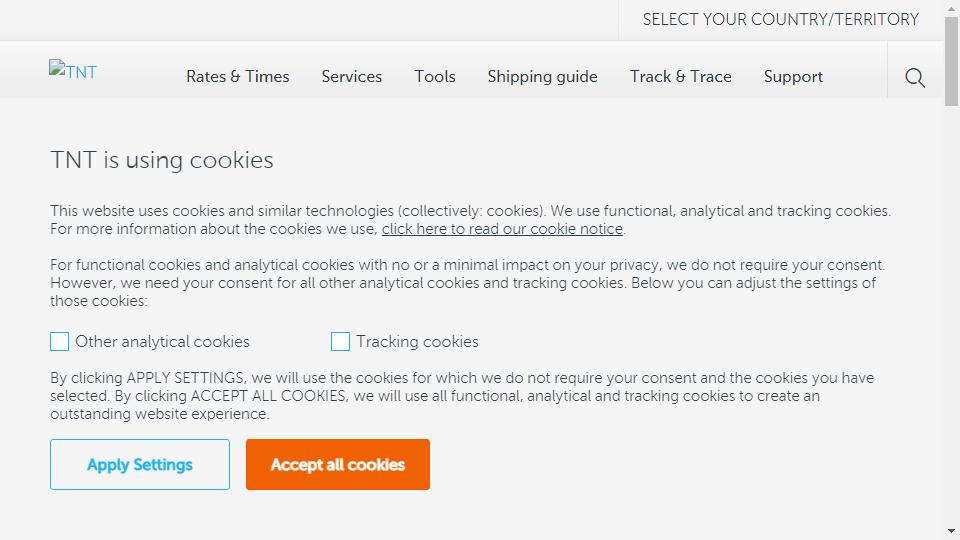The width and height of the screenshot is (960, 540).
Task: Open the search magnifier icon
Action: coord(915,77)
